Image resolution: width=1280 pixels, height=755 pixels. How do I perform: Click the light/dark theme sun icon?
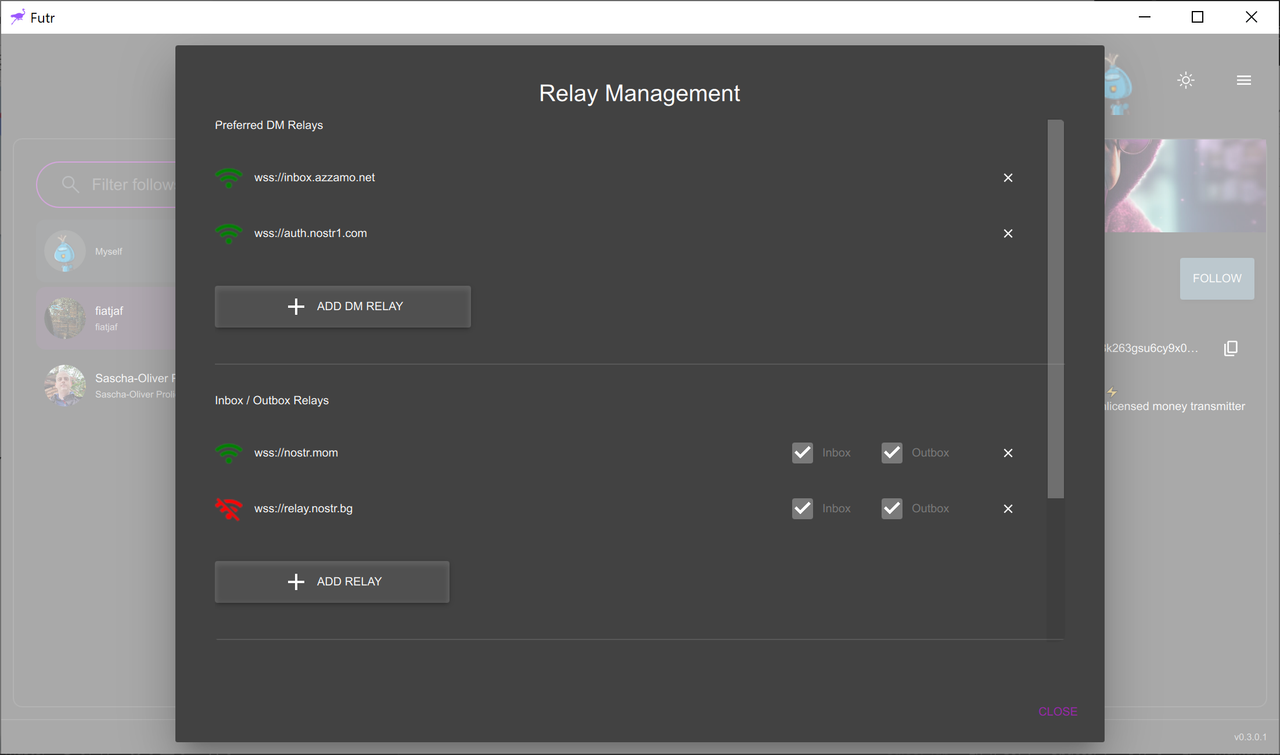coord(1186,80)
